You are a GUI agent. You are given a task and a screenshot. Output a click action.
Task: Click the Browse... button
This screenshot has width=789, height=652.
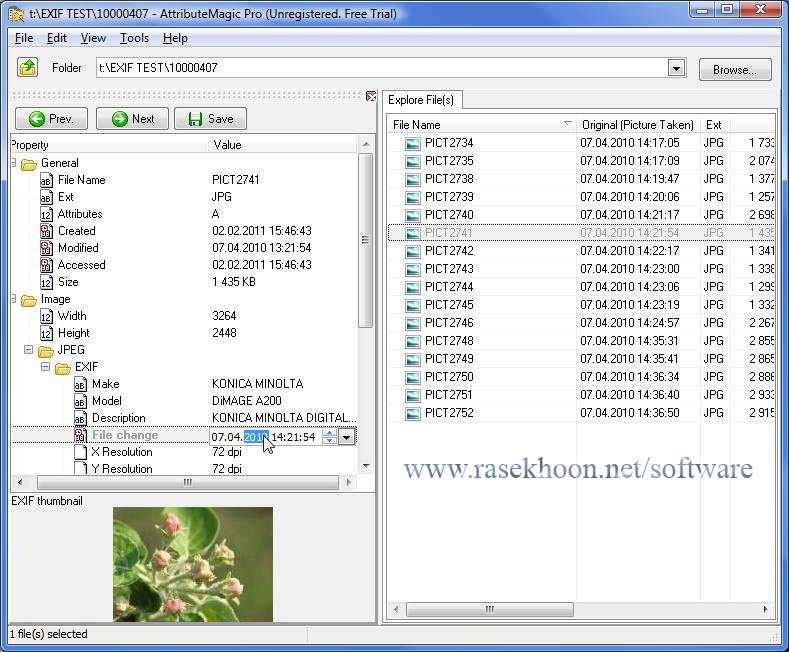pos(735,69)
